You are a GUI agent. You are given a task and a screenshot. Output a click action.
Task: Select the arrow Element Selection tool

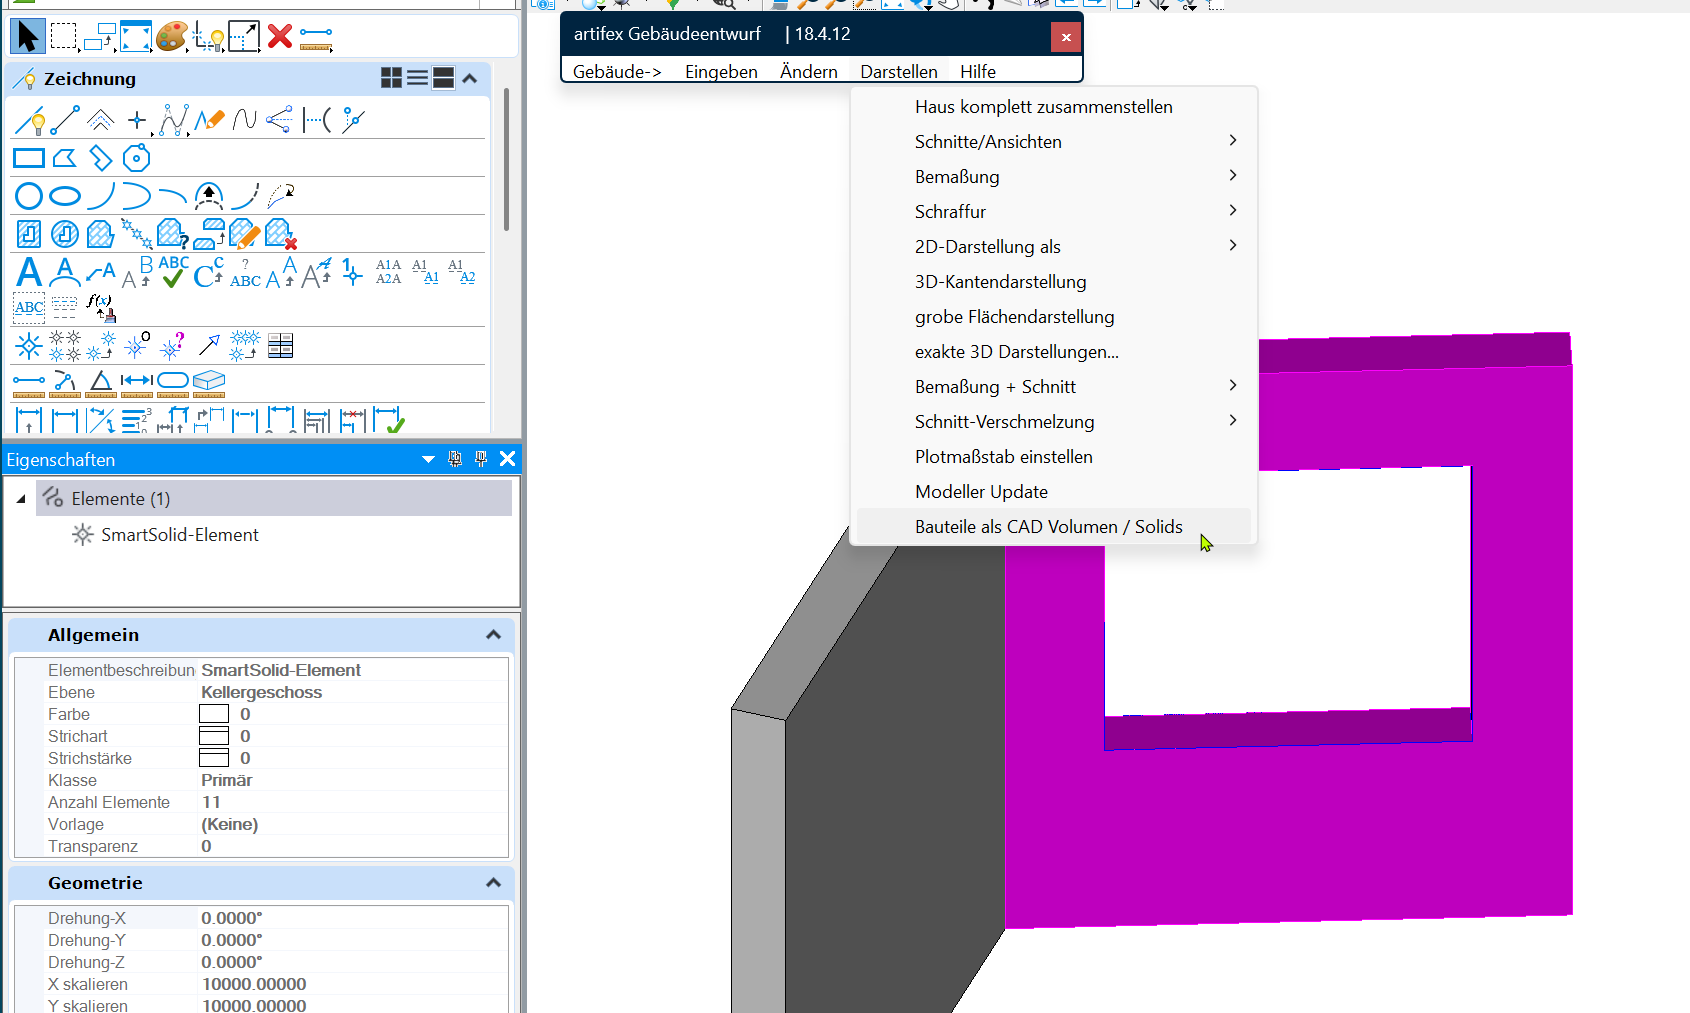pyautogui.click(x=28, y=37)
